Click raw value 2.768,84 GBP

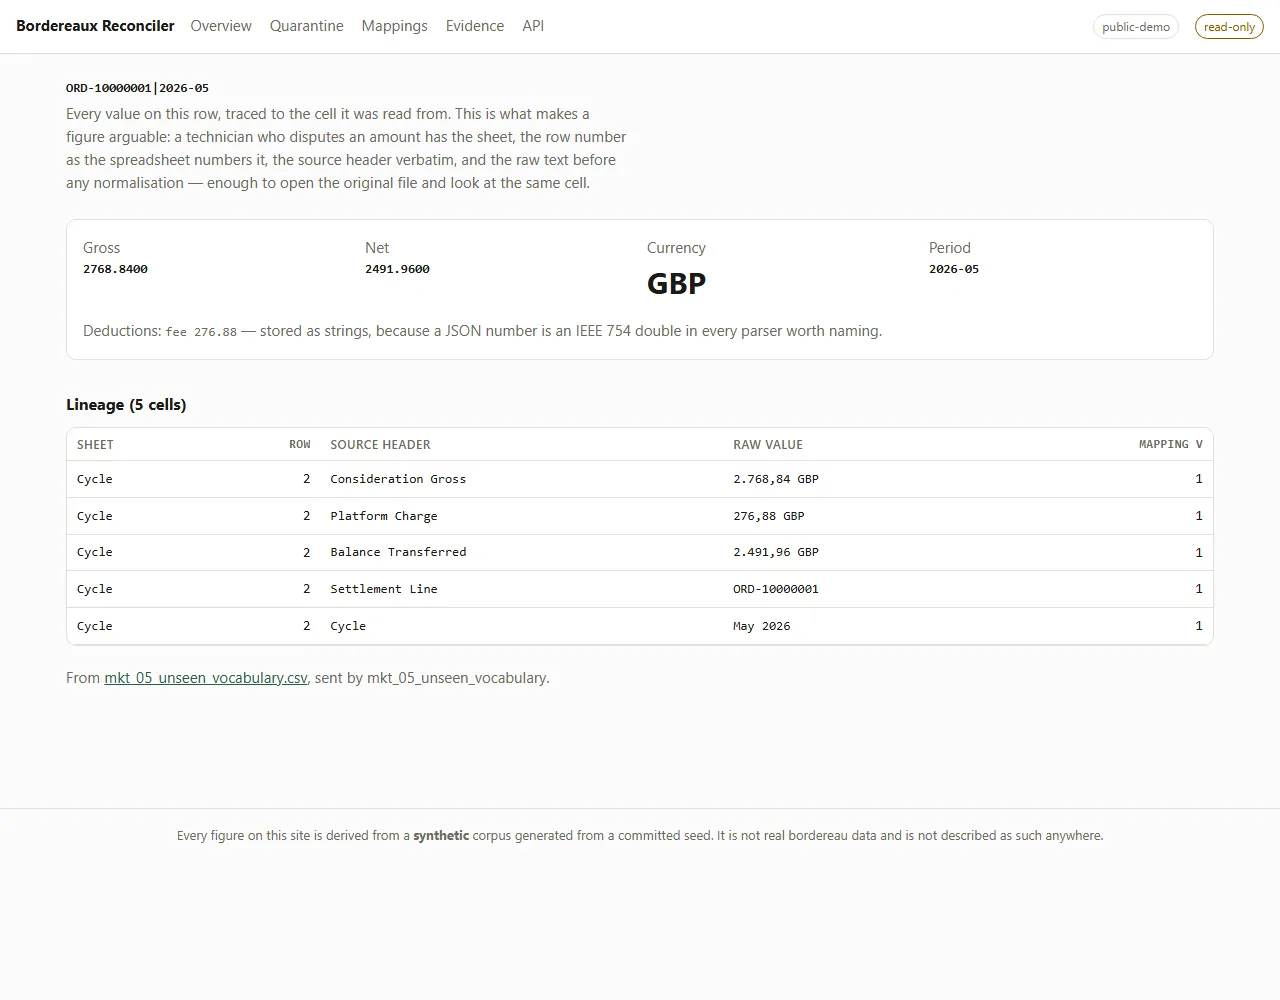point(776,479)
